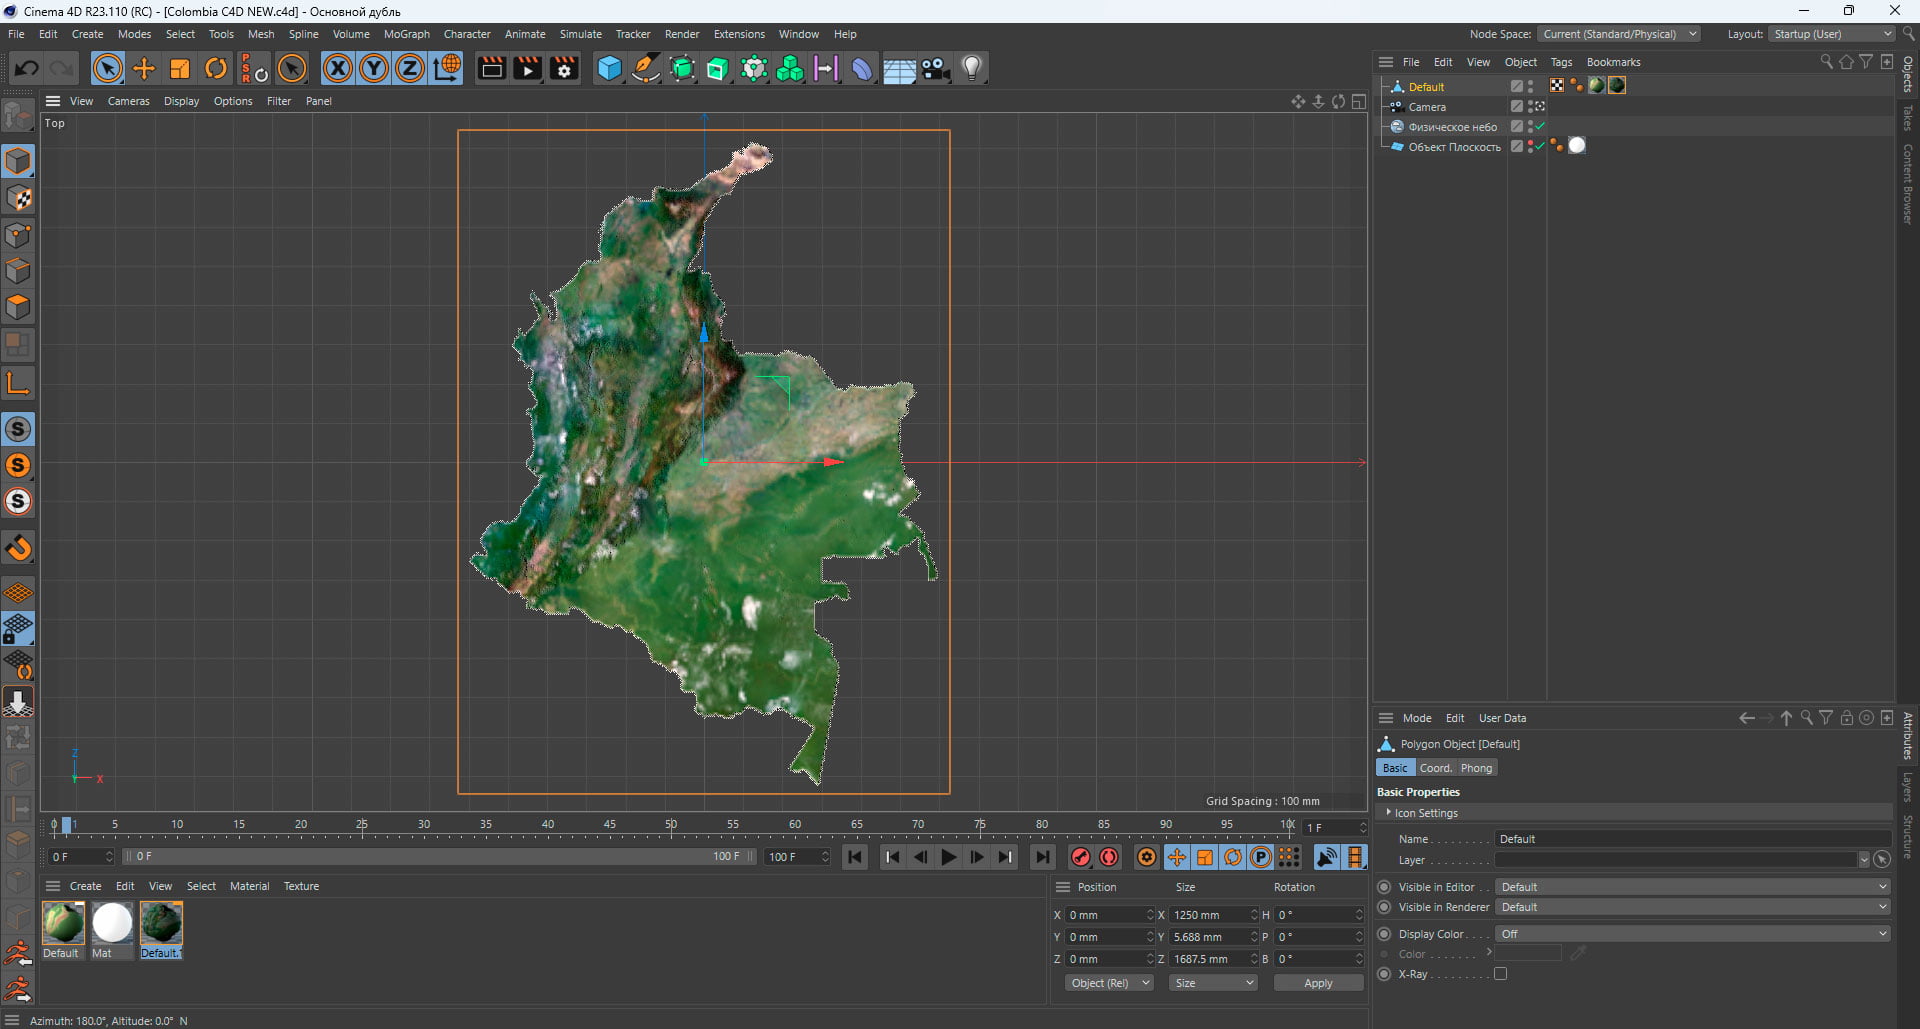This screenshot has height=1029, width=1920.
Task: Open the MoGraph menu
Action: point(406,34)
